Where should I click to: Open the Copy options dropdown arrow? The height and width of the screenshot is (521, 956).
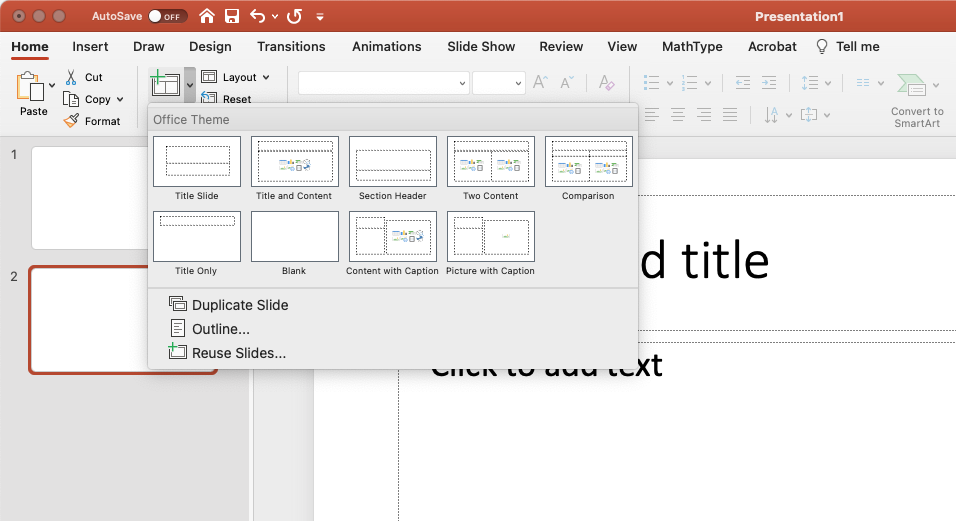[x=120, y=99]
